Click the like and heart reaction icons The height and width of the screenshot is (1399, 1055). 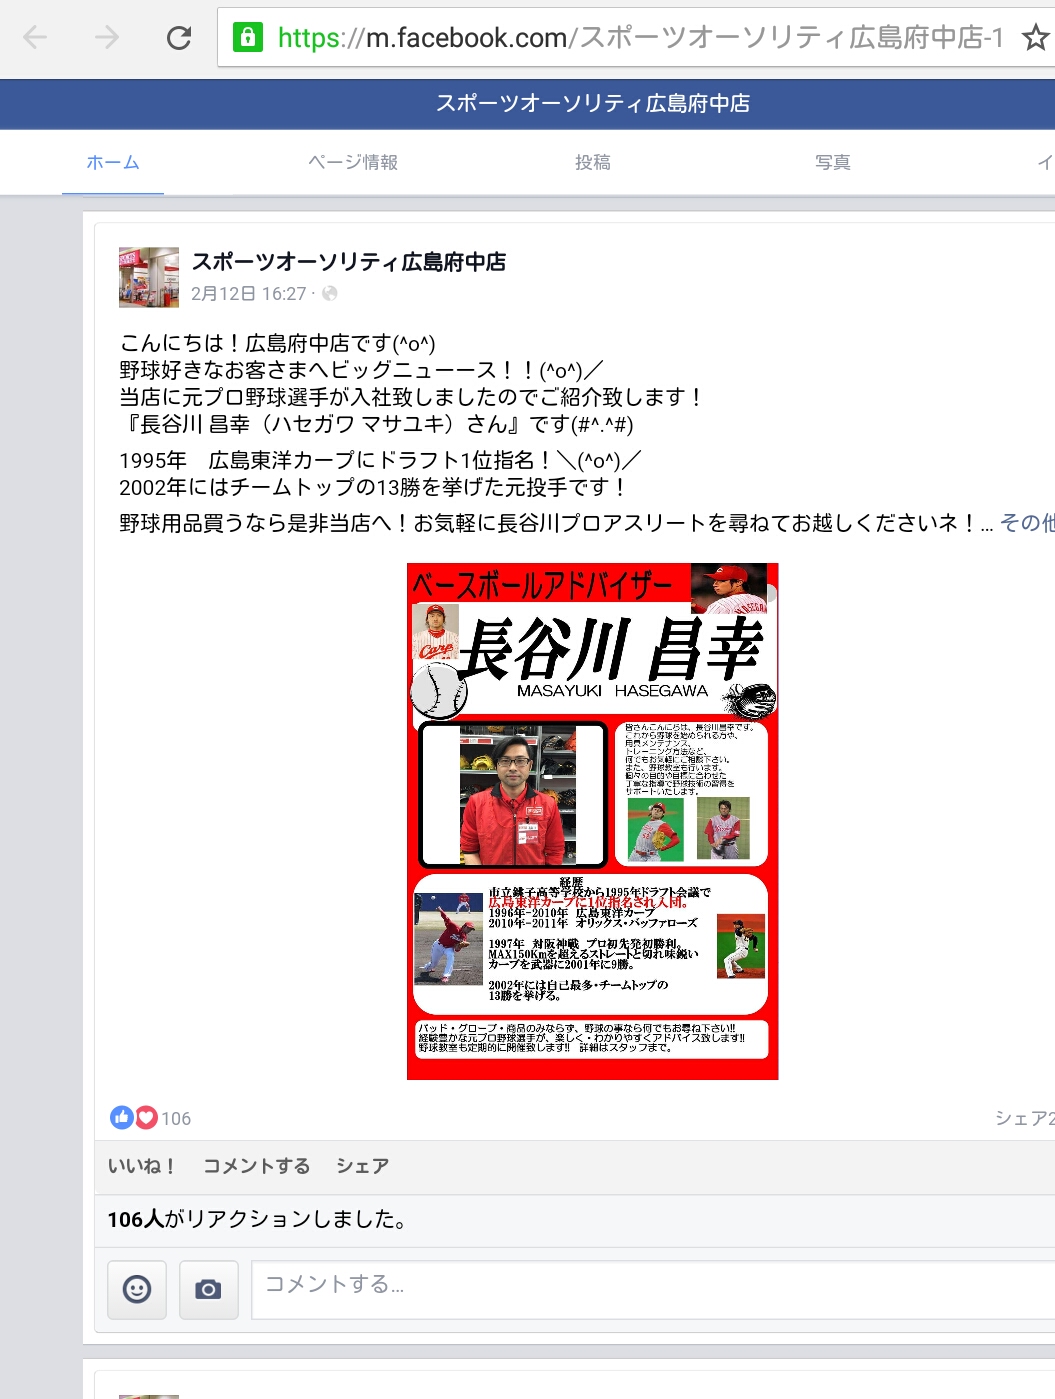tap(134, 1117)
